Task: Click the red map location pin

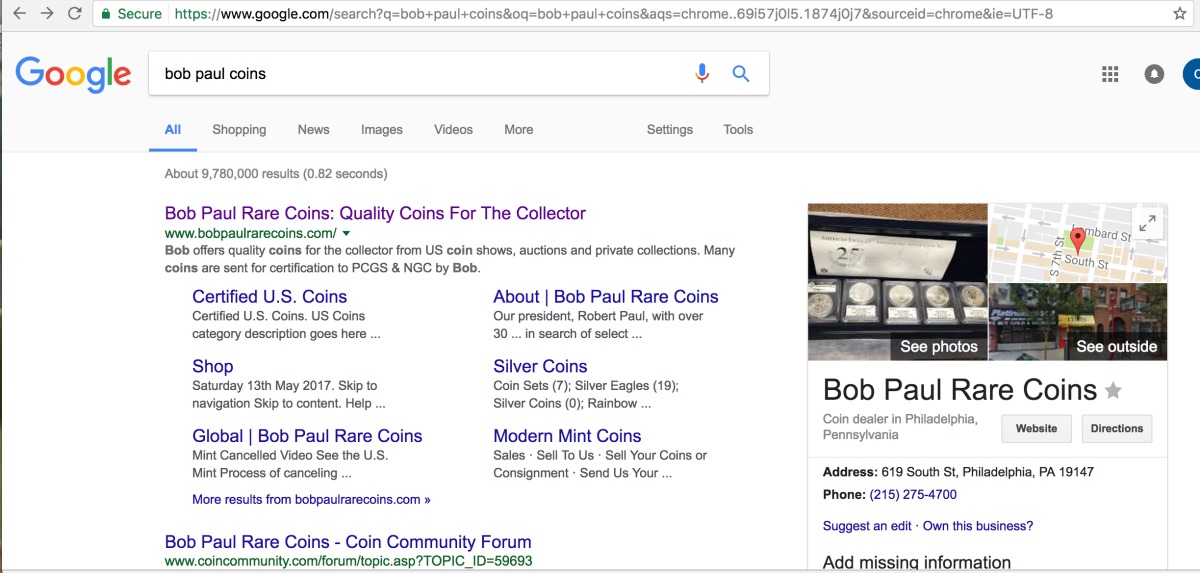Action: click(1077, 240)
